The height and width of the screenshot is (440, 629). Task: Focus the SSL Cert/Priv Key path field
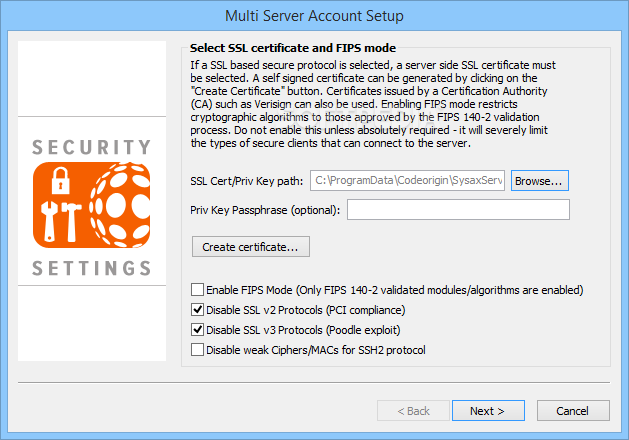coord(407,180)
